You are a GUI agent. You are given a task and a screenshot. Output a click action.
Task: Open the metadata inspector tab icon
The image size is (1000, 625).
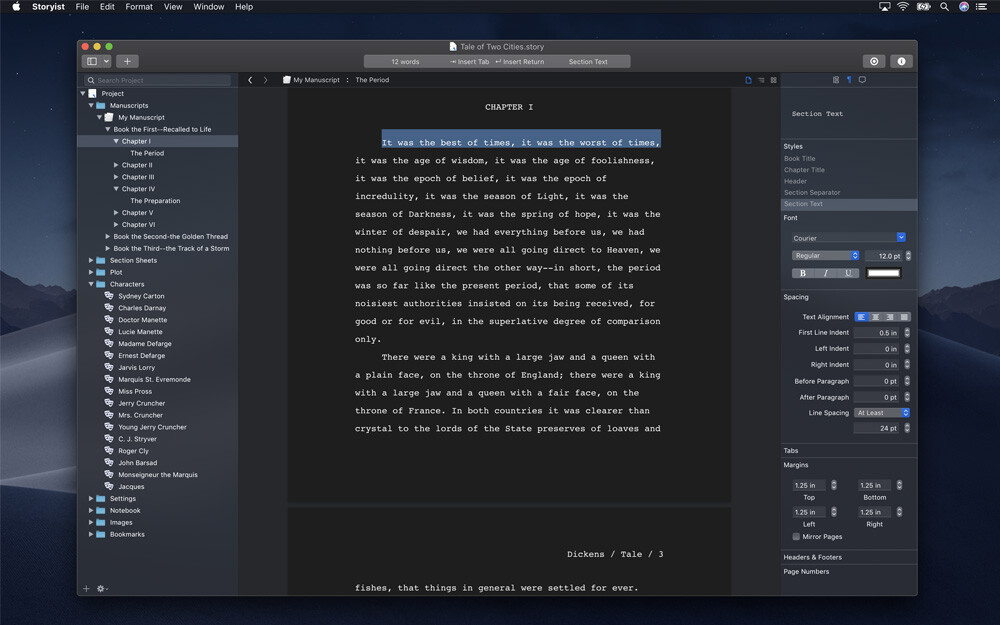[x=835, y=80]
